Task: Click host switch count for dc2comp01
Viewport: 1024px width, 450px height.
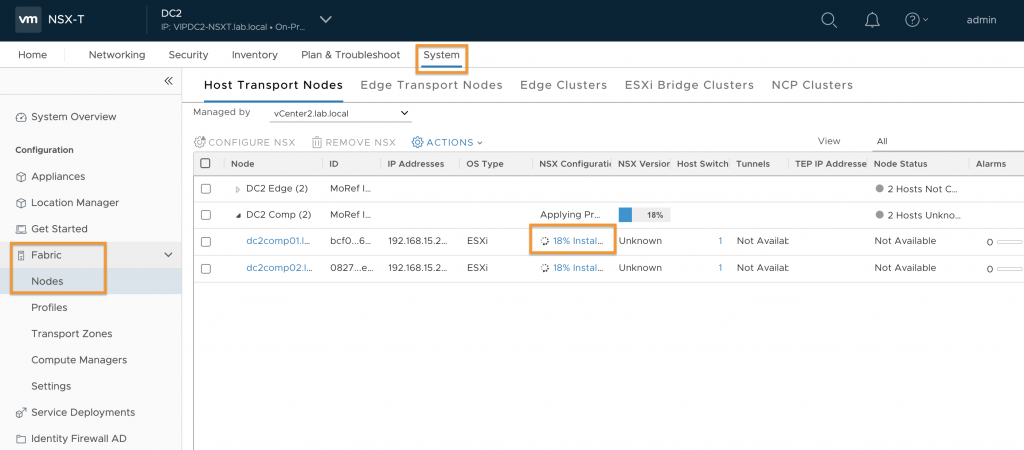Action: coord(720,241)
